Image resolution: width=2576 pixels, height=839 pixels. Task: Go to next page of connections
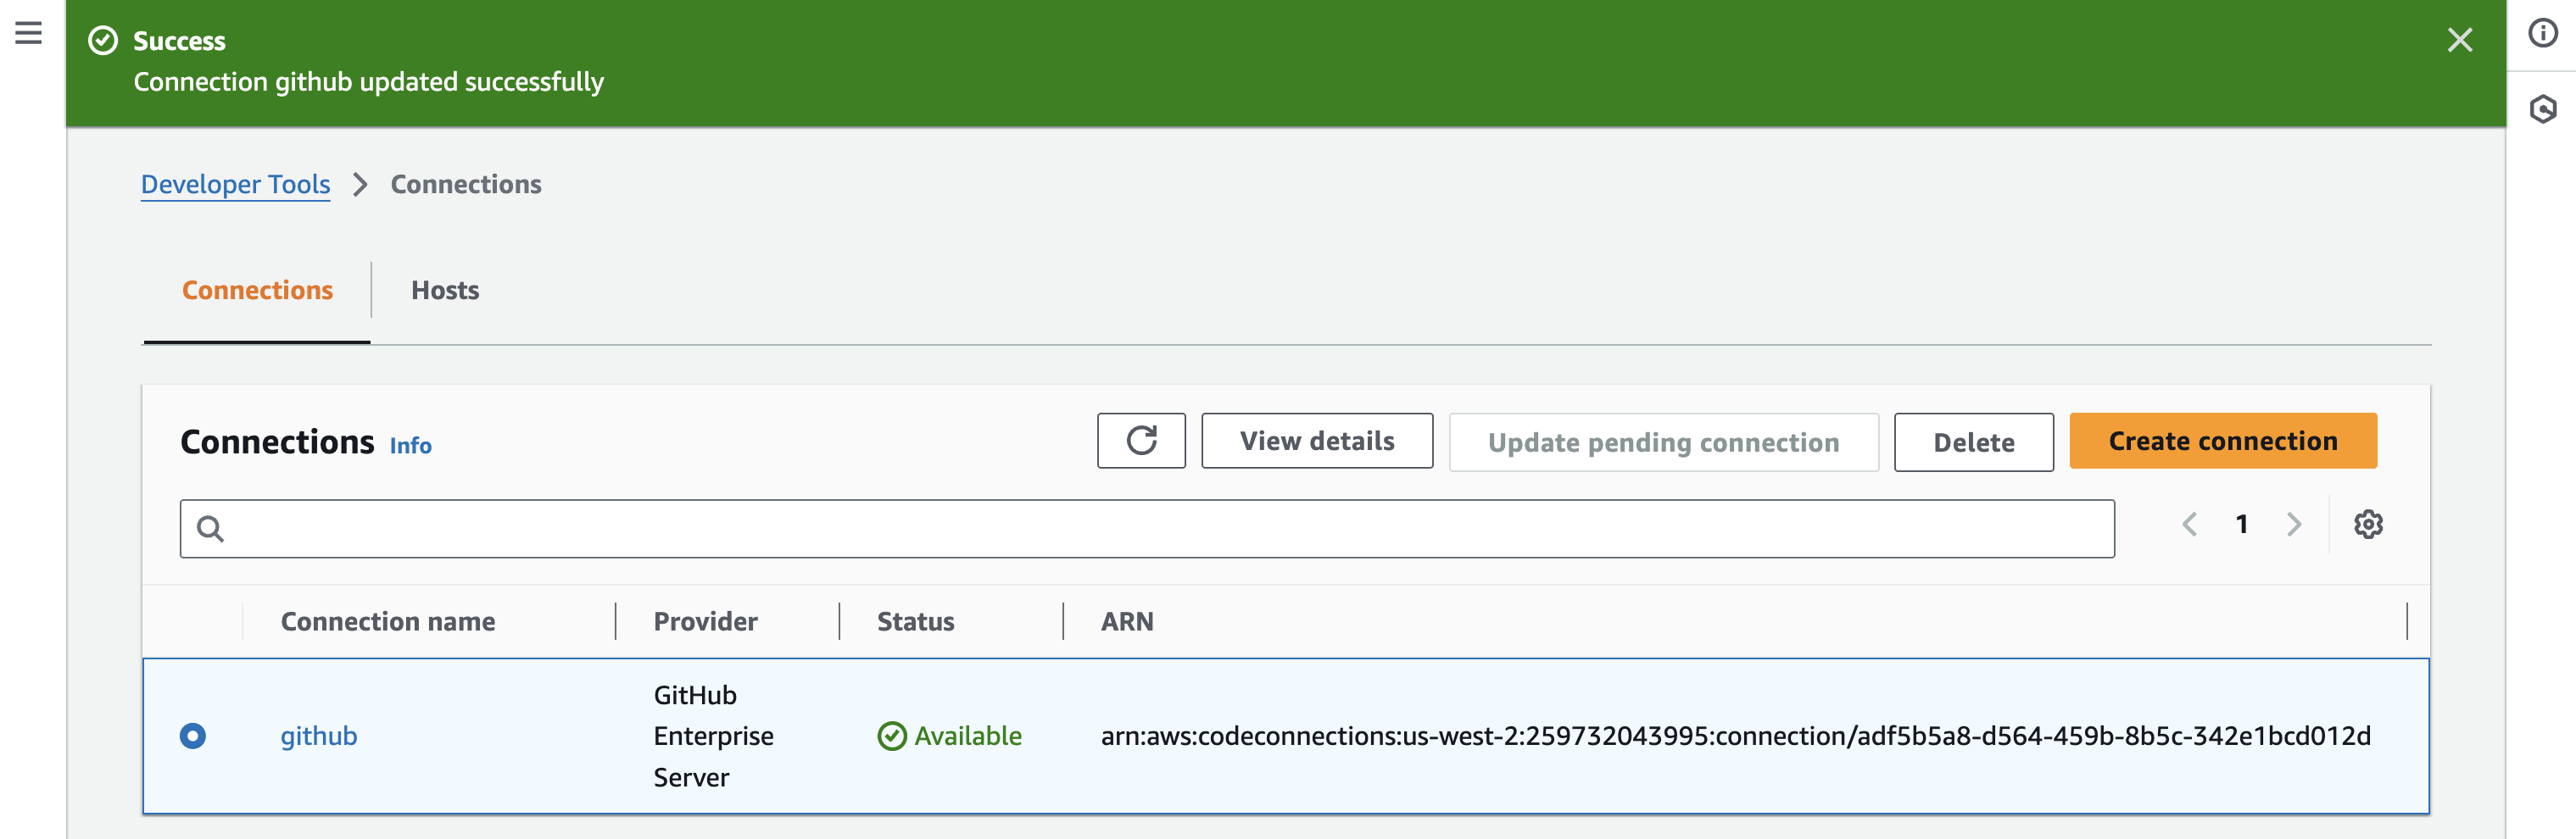2294,524
